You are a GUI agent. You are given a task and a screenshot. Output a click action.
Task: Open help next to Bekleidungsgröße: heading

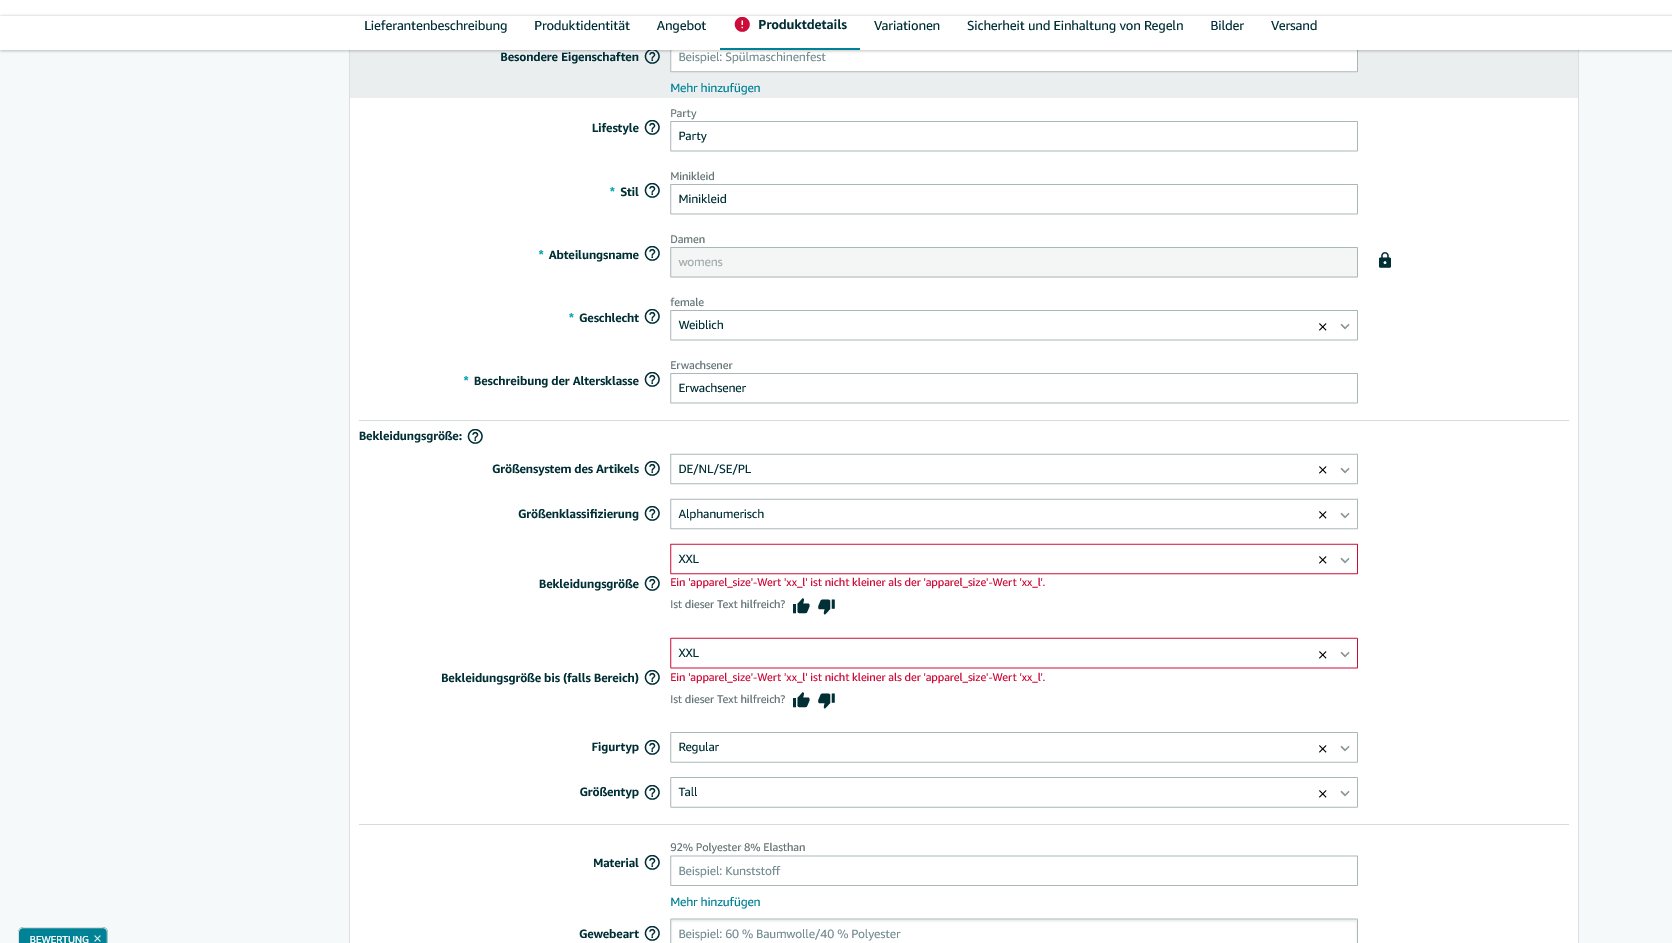[x=475, y=436]
